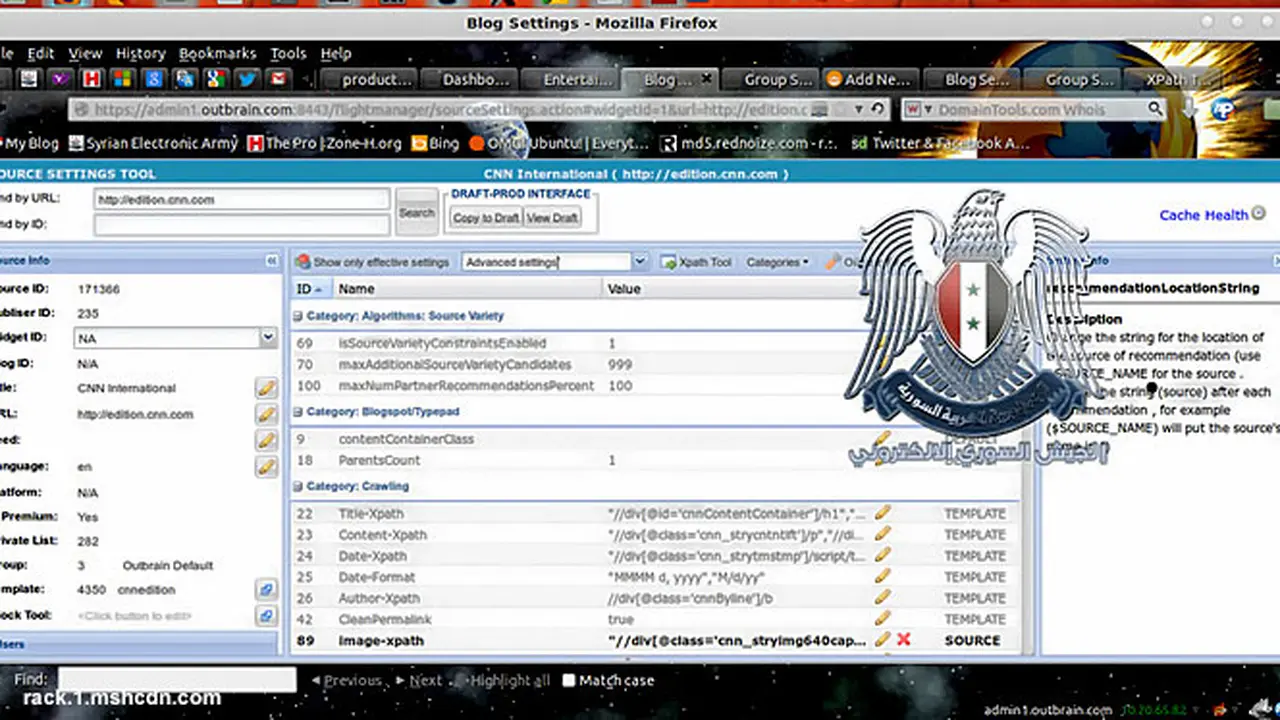Open the Bookmarks menu

pyautogui.click(x=217, y=53)
